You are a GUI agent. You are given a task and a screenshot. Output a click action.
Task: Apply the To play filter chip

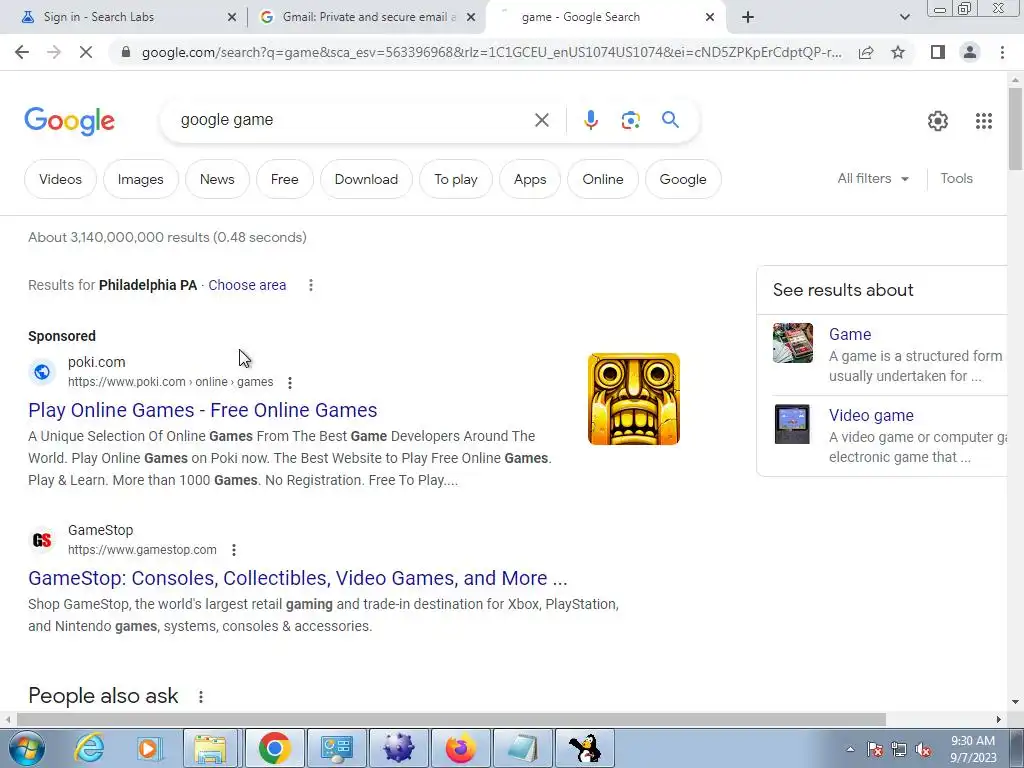pyautogui.click(x=456, y=179)
